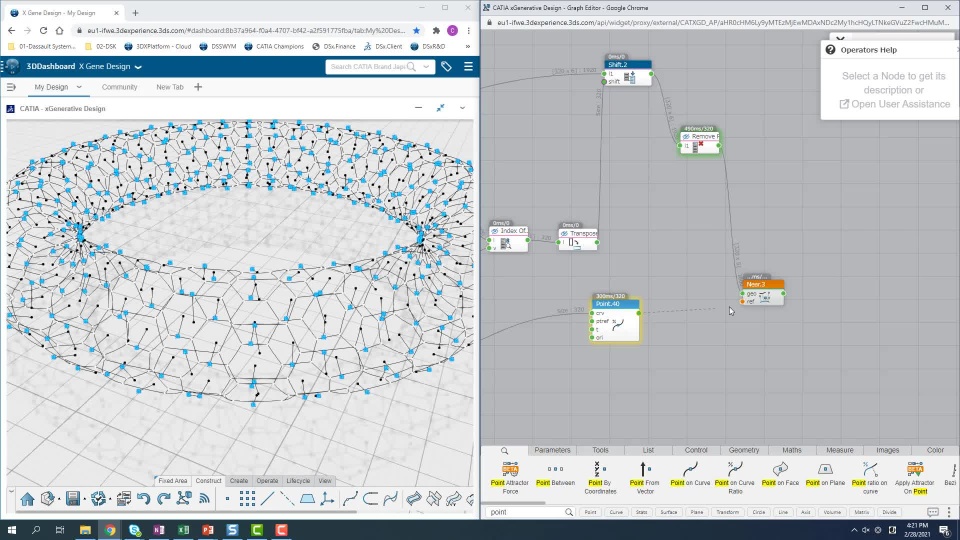This screenshot has width=960, height=540.
Task: Filter operators by Transform tag
Action: tap(727, 512)
